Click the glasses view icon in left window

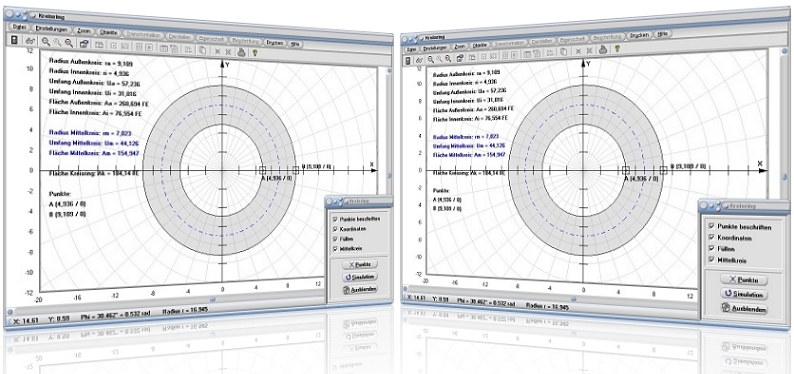point(30,41)
